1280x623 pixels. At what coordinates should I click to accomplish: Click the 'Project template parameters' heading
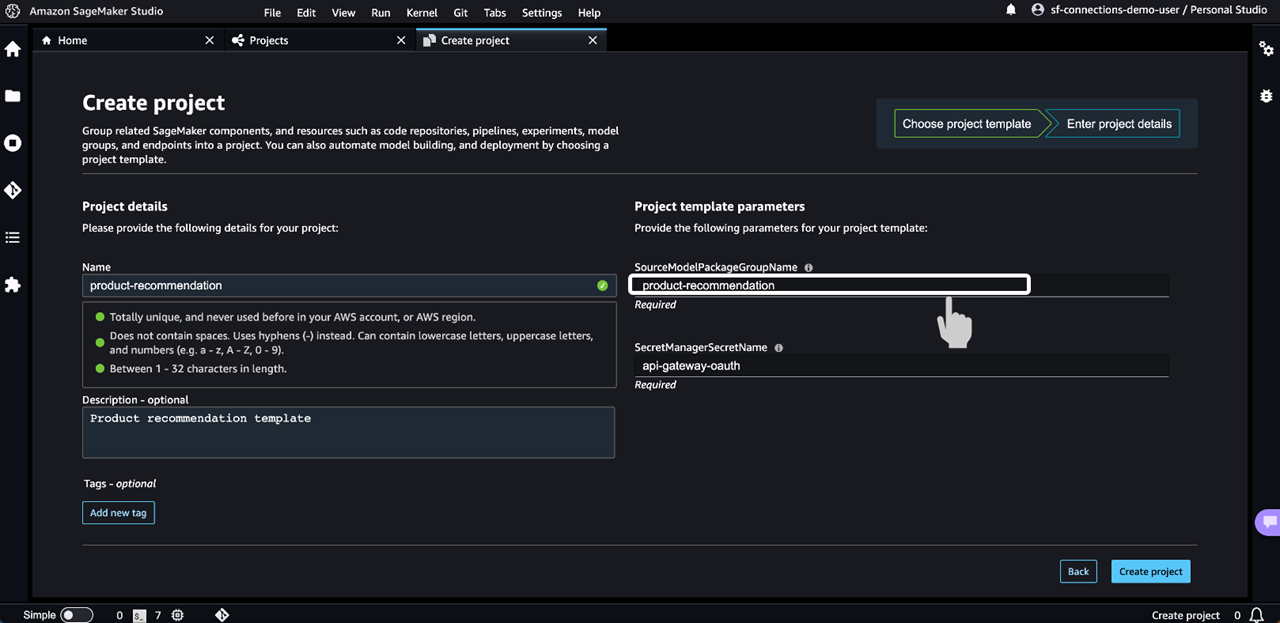pos(719,207)
